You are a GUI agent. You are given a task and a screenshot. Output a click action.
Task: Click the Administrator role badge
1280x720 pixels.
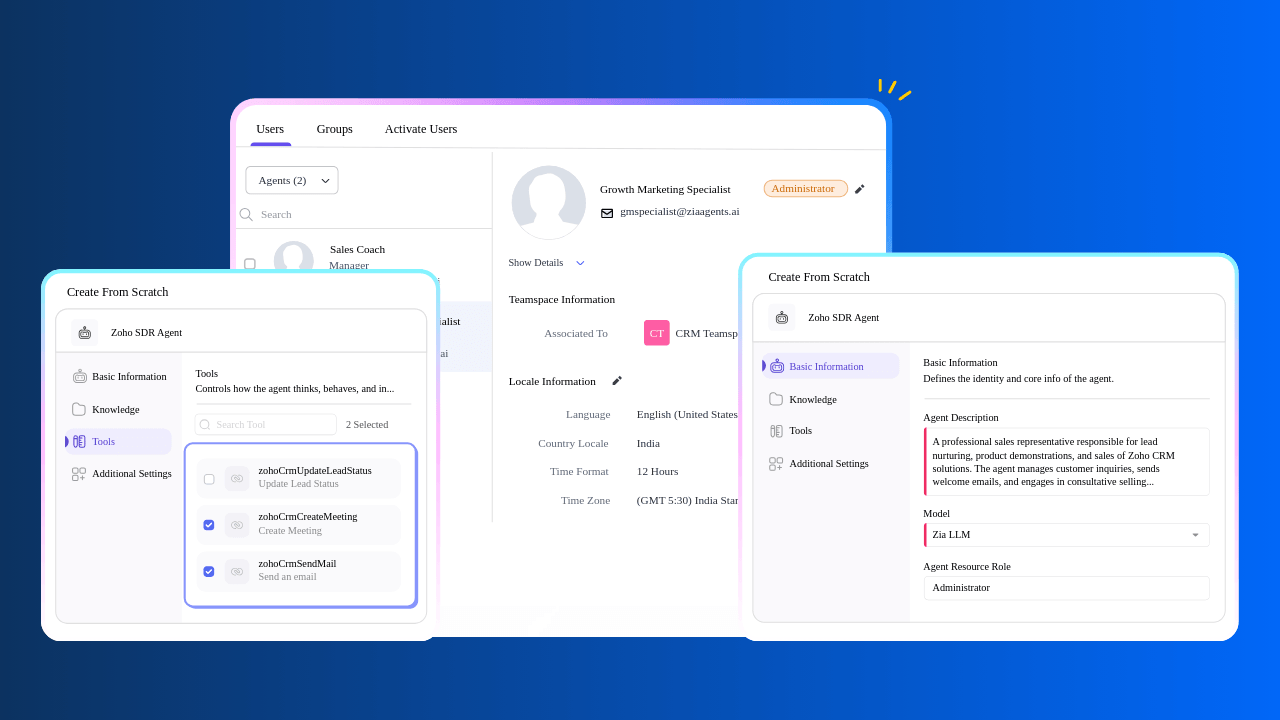pyautogui.click(x=805, y=188)
